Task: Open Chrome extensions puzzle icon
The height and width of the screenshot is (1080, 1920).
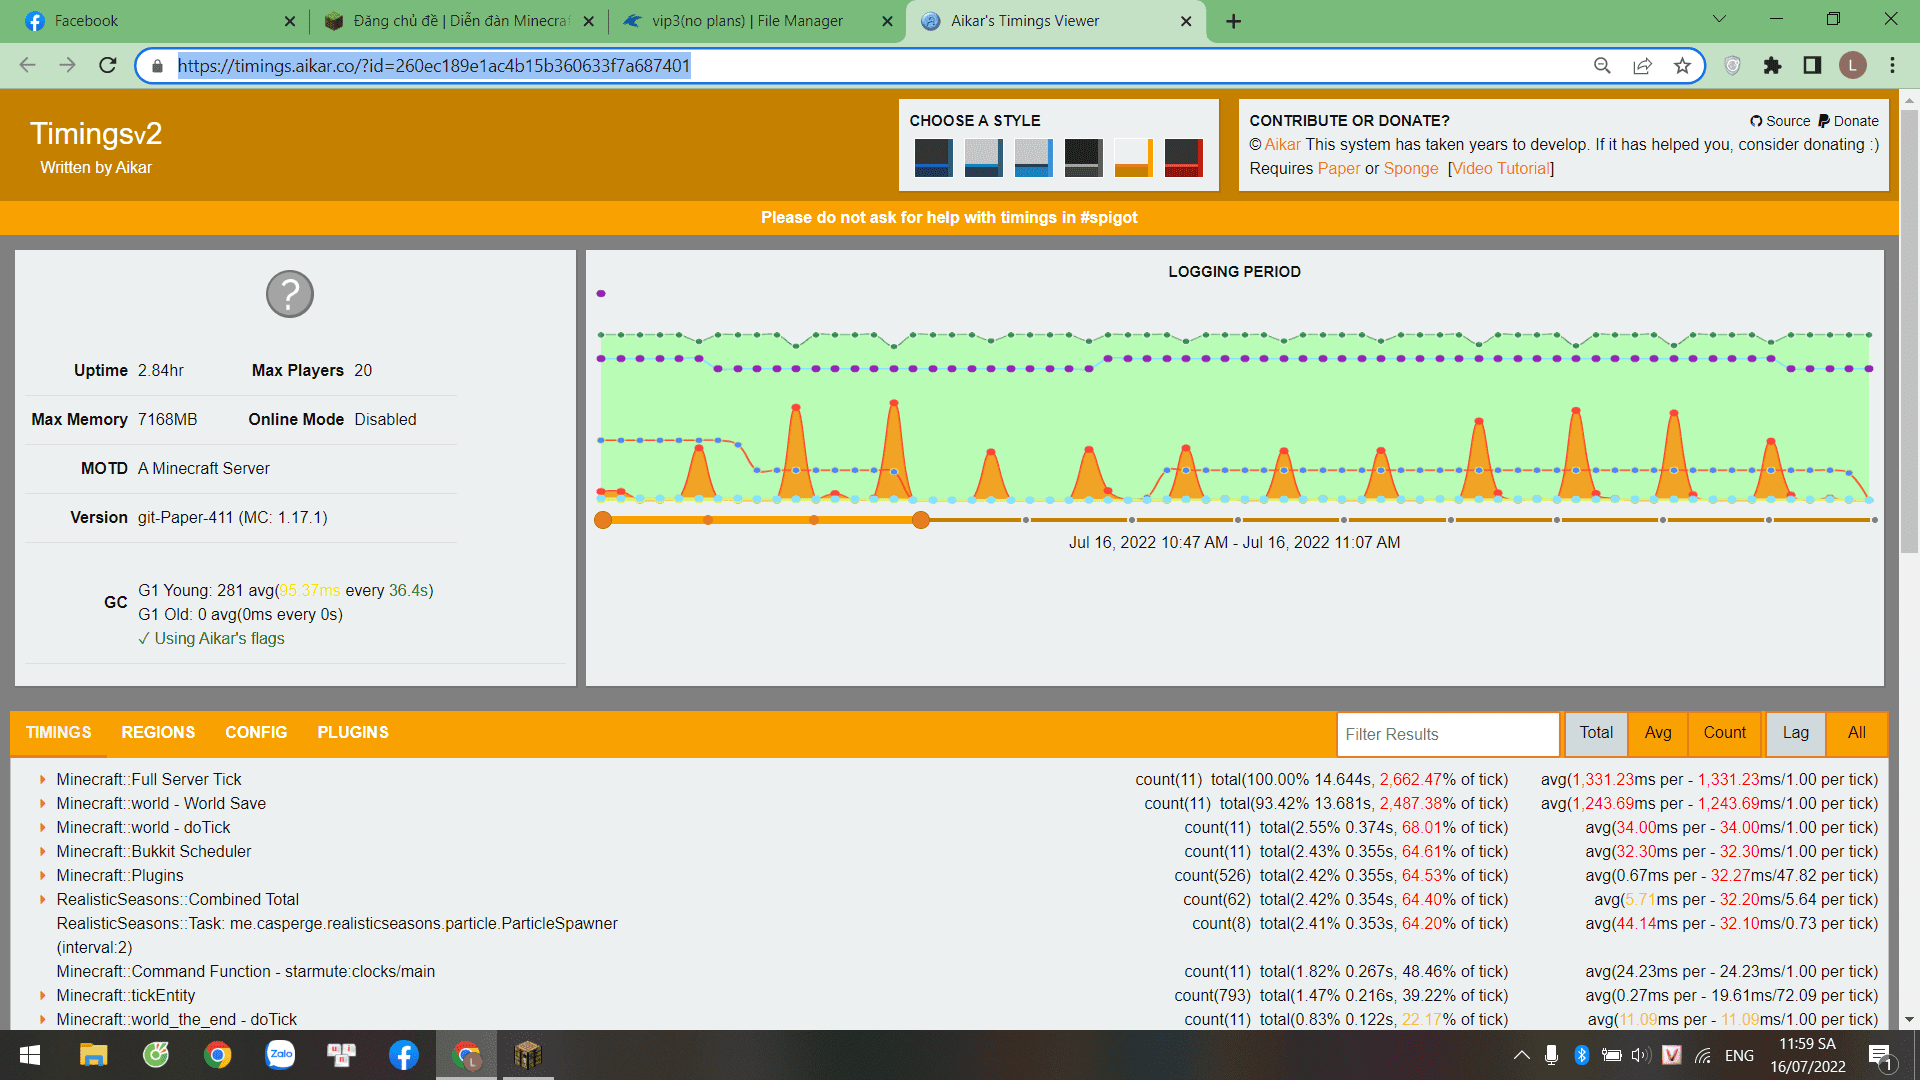Action: [x=1772, y=66]
